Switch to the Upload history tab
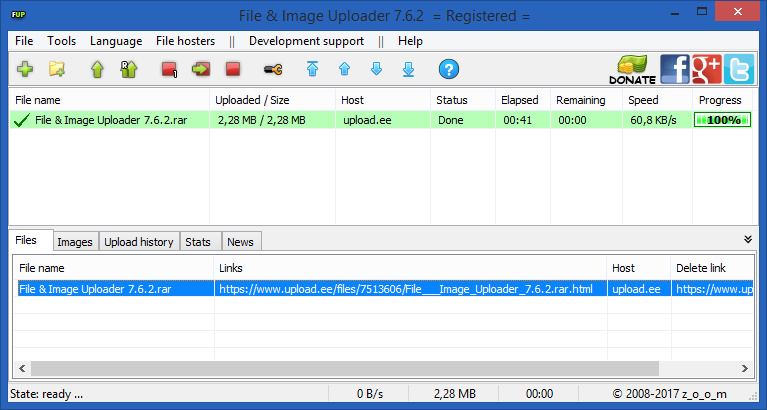767x410 pixels. pos(139,242)
